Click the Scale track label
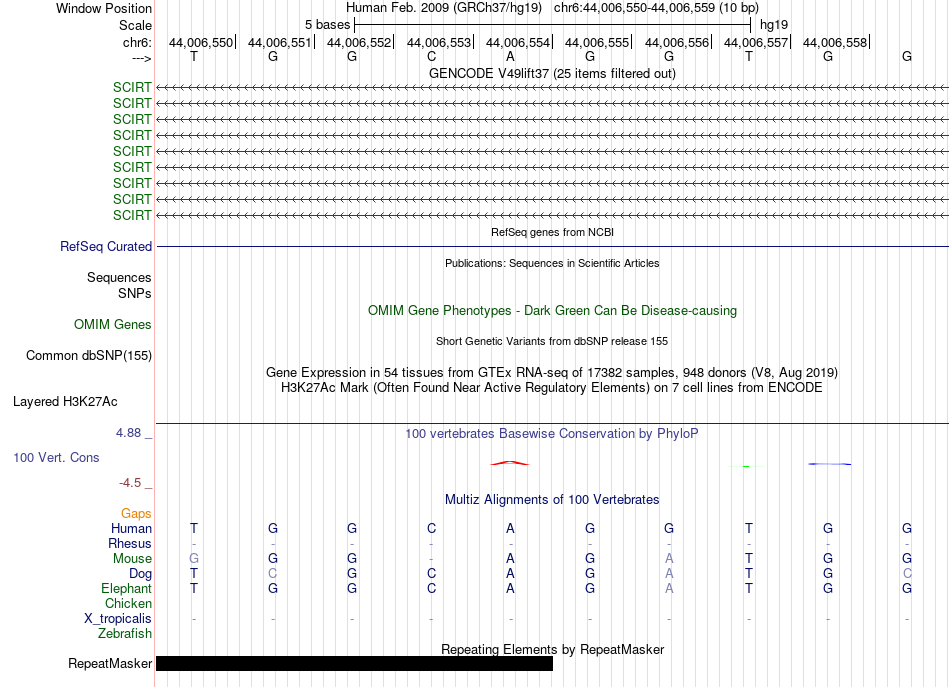Viewport: 950px width, 687px height. pos(135,25)
